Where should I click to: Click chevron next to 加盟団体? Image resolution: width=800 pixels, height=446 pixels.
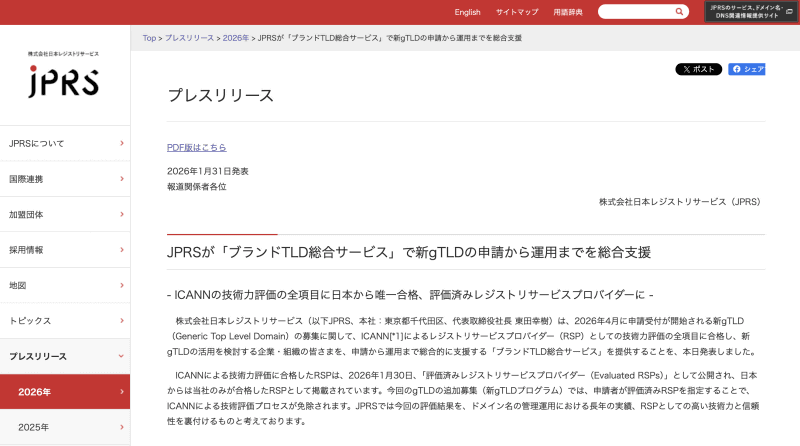coord(121,214)
